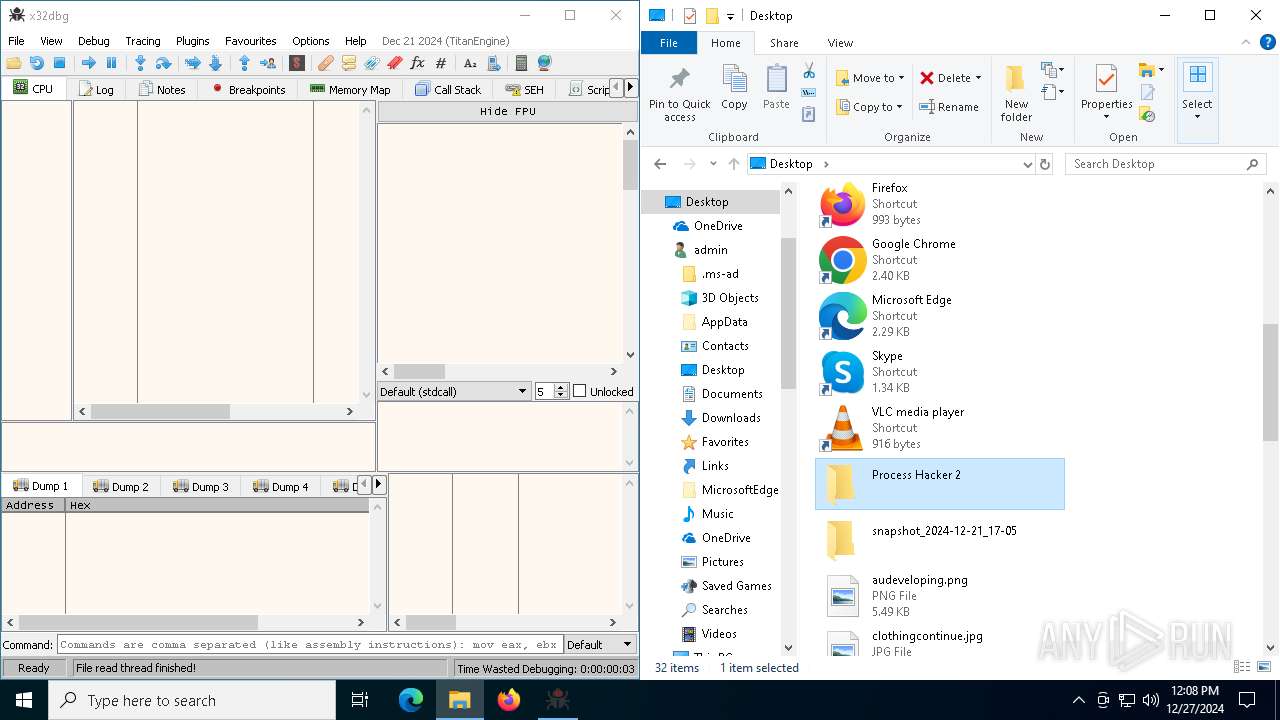The height and width of the screenshot is (720, 1280).
Task: Open the Patches band-aid icon
Action: [326, 63]
